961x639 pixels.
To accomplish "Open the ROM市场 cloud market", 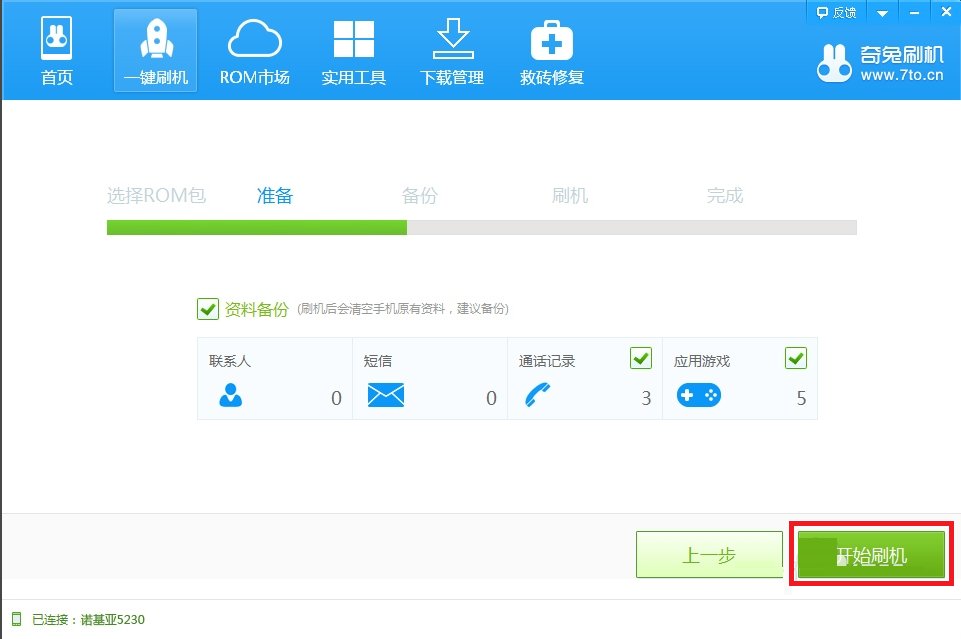I will tap(254, 48).
